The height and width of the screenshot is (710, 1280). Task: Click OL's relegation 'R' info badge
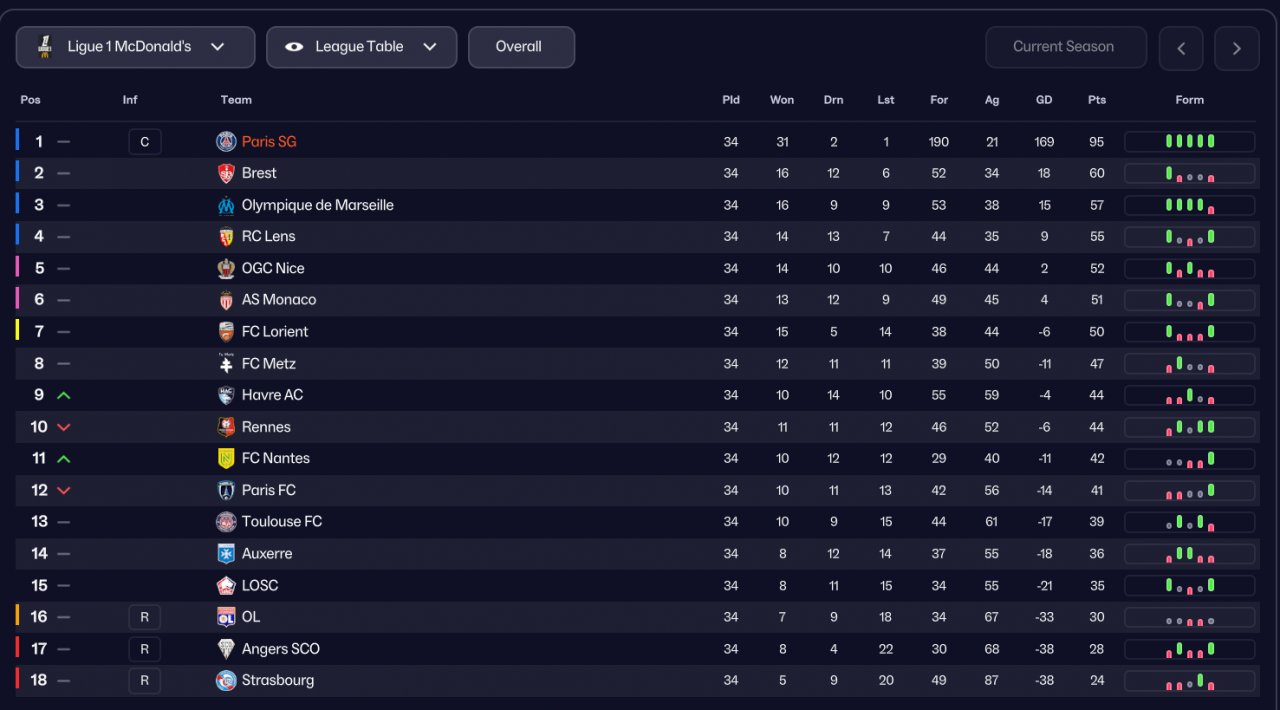pyautogui.click(x=144, y=617)
